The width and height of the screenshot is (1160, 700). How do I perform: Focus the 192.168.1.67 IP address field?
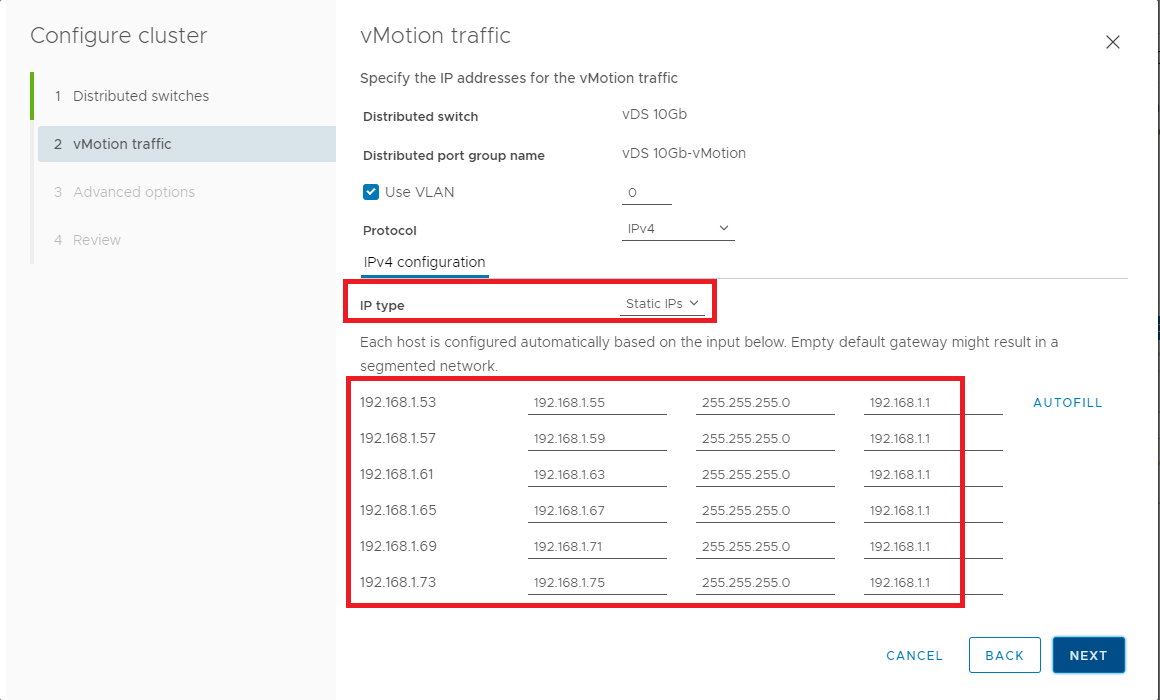click(596, 511)
